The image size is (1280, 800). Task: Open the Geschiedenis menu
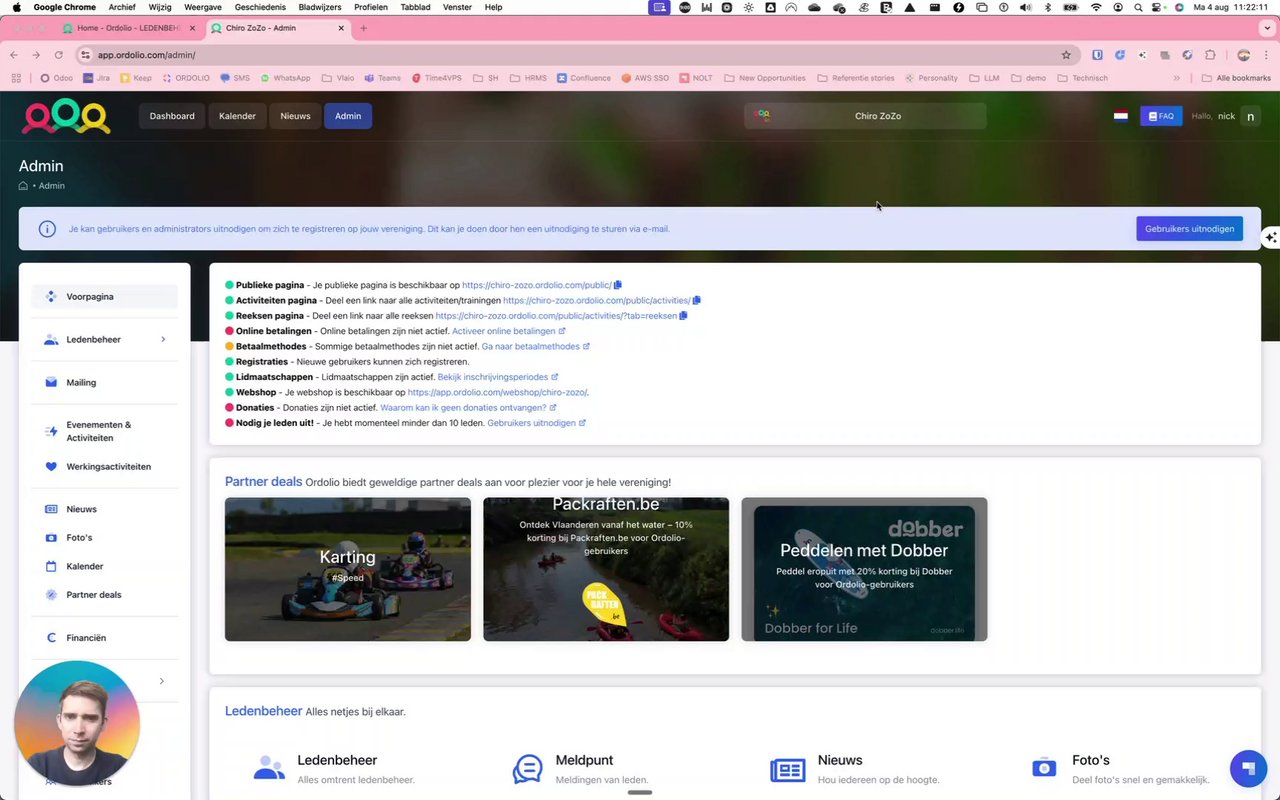260,7
